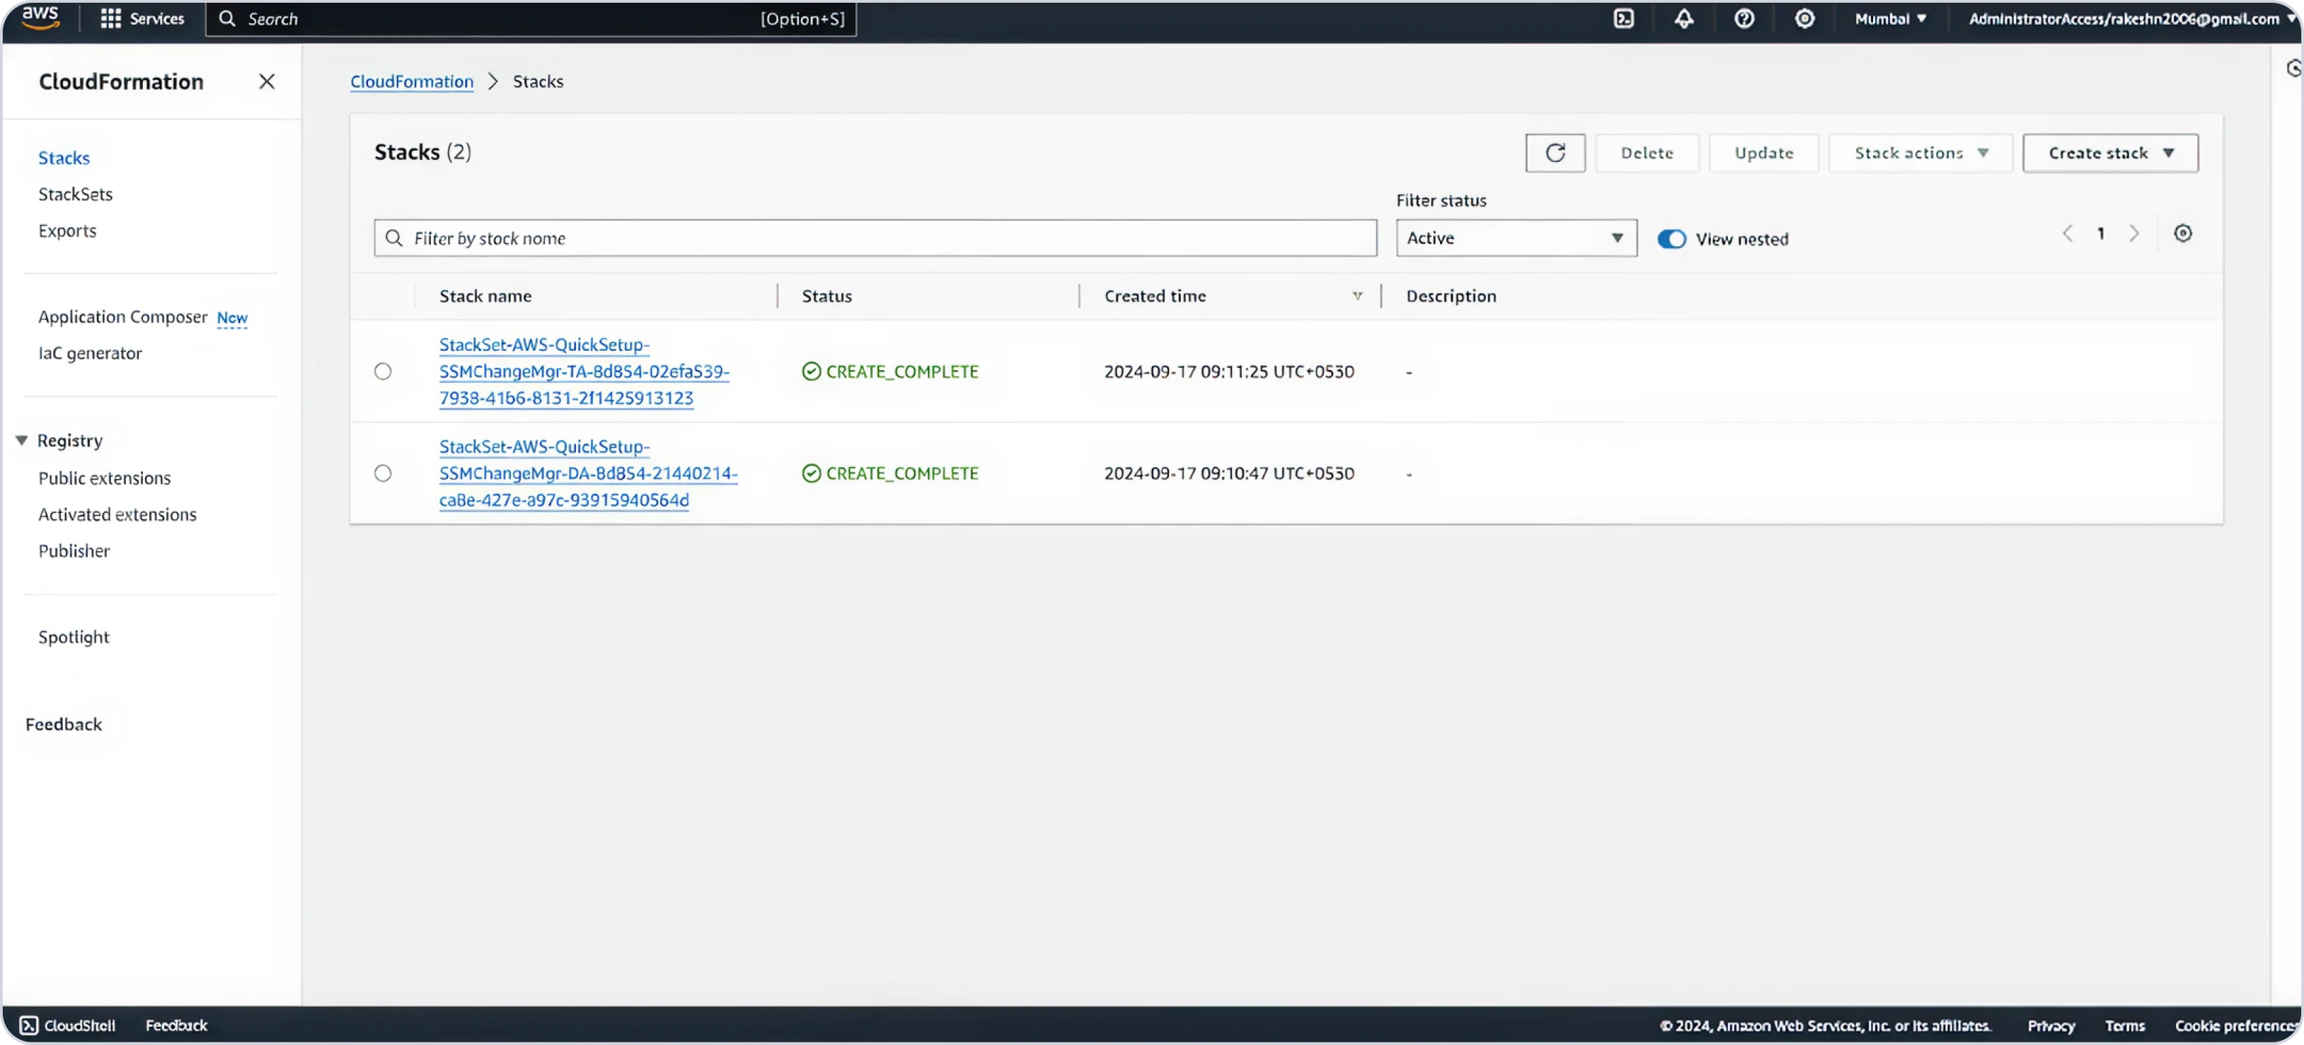
Task: Open the Create stack dropdown
Action: coord(2109,153)
